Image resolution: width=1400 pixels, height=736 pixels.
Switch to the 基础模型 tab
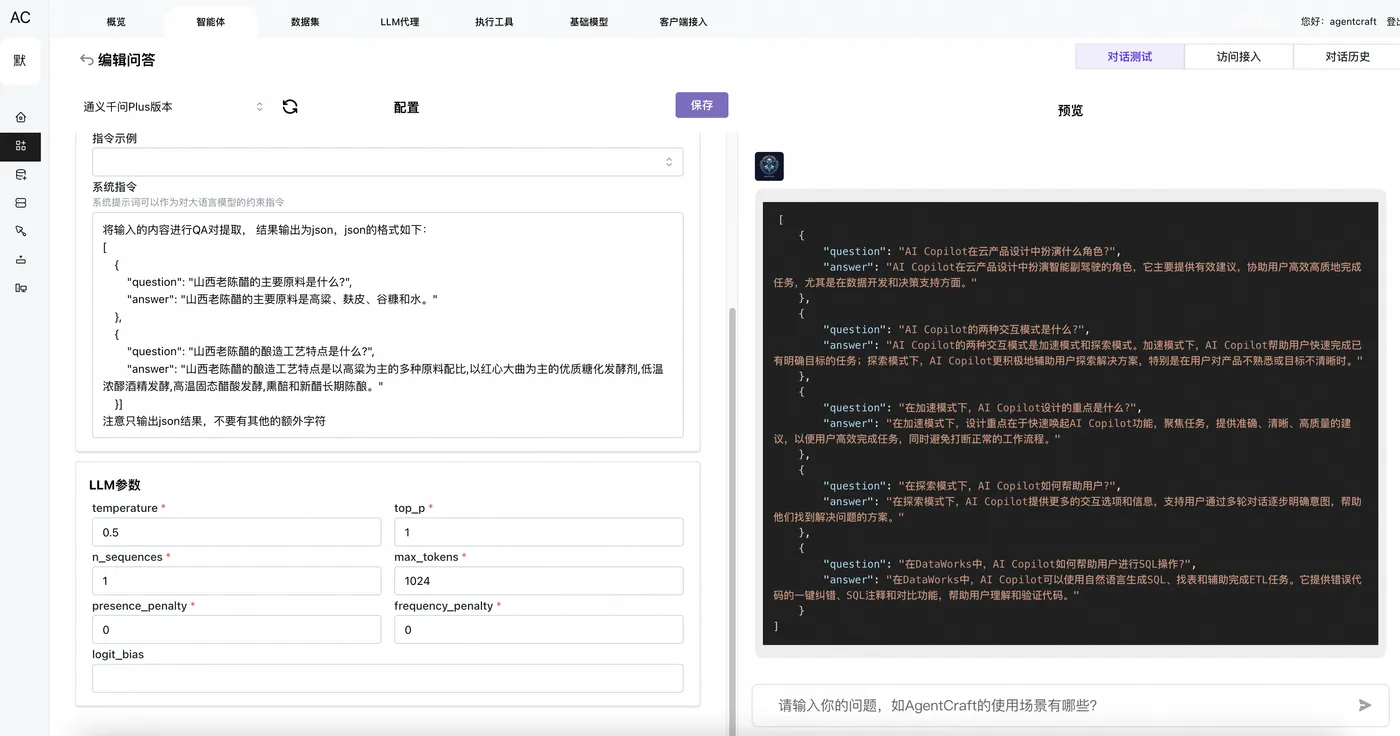pos(588,22)
